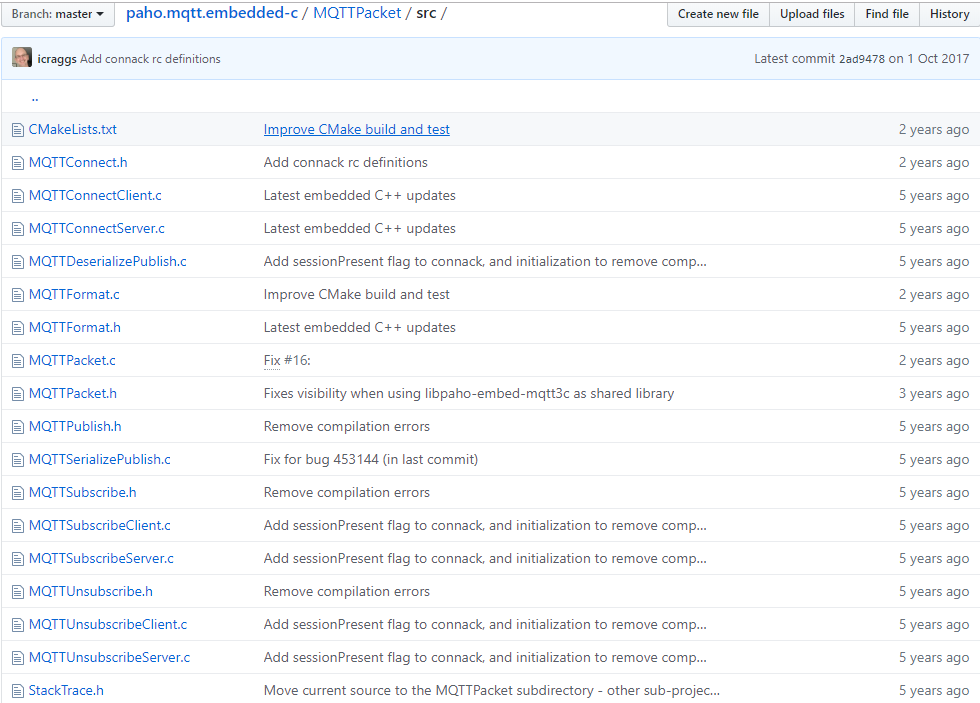This screenshot has width=980, height=703.
Task: Click file icon next to MQTTSerializePublish.c
Action: coord(18,460)
